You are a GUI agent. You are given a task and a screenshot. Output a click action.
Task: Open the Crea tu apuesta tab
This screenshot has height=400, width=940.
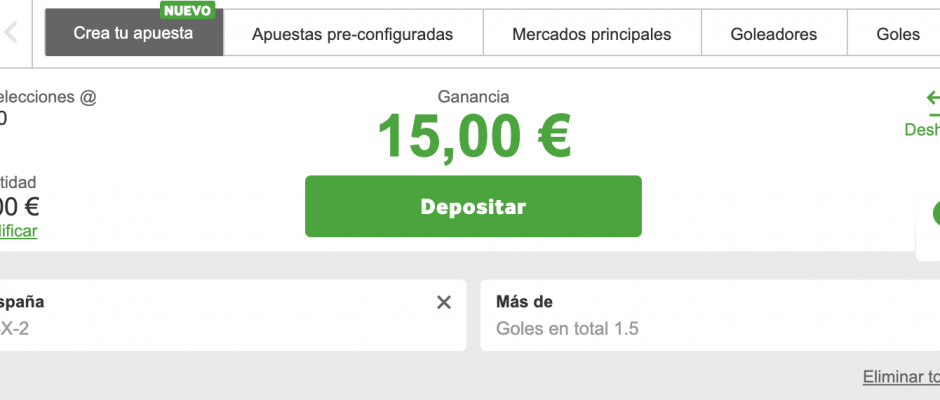click(x=134, y=34)
